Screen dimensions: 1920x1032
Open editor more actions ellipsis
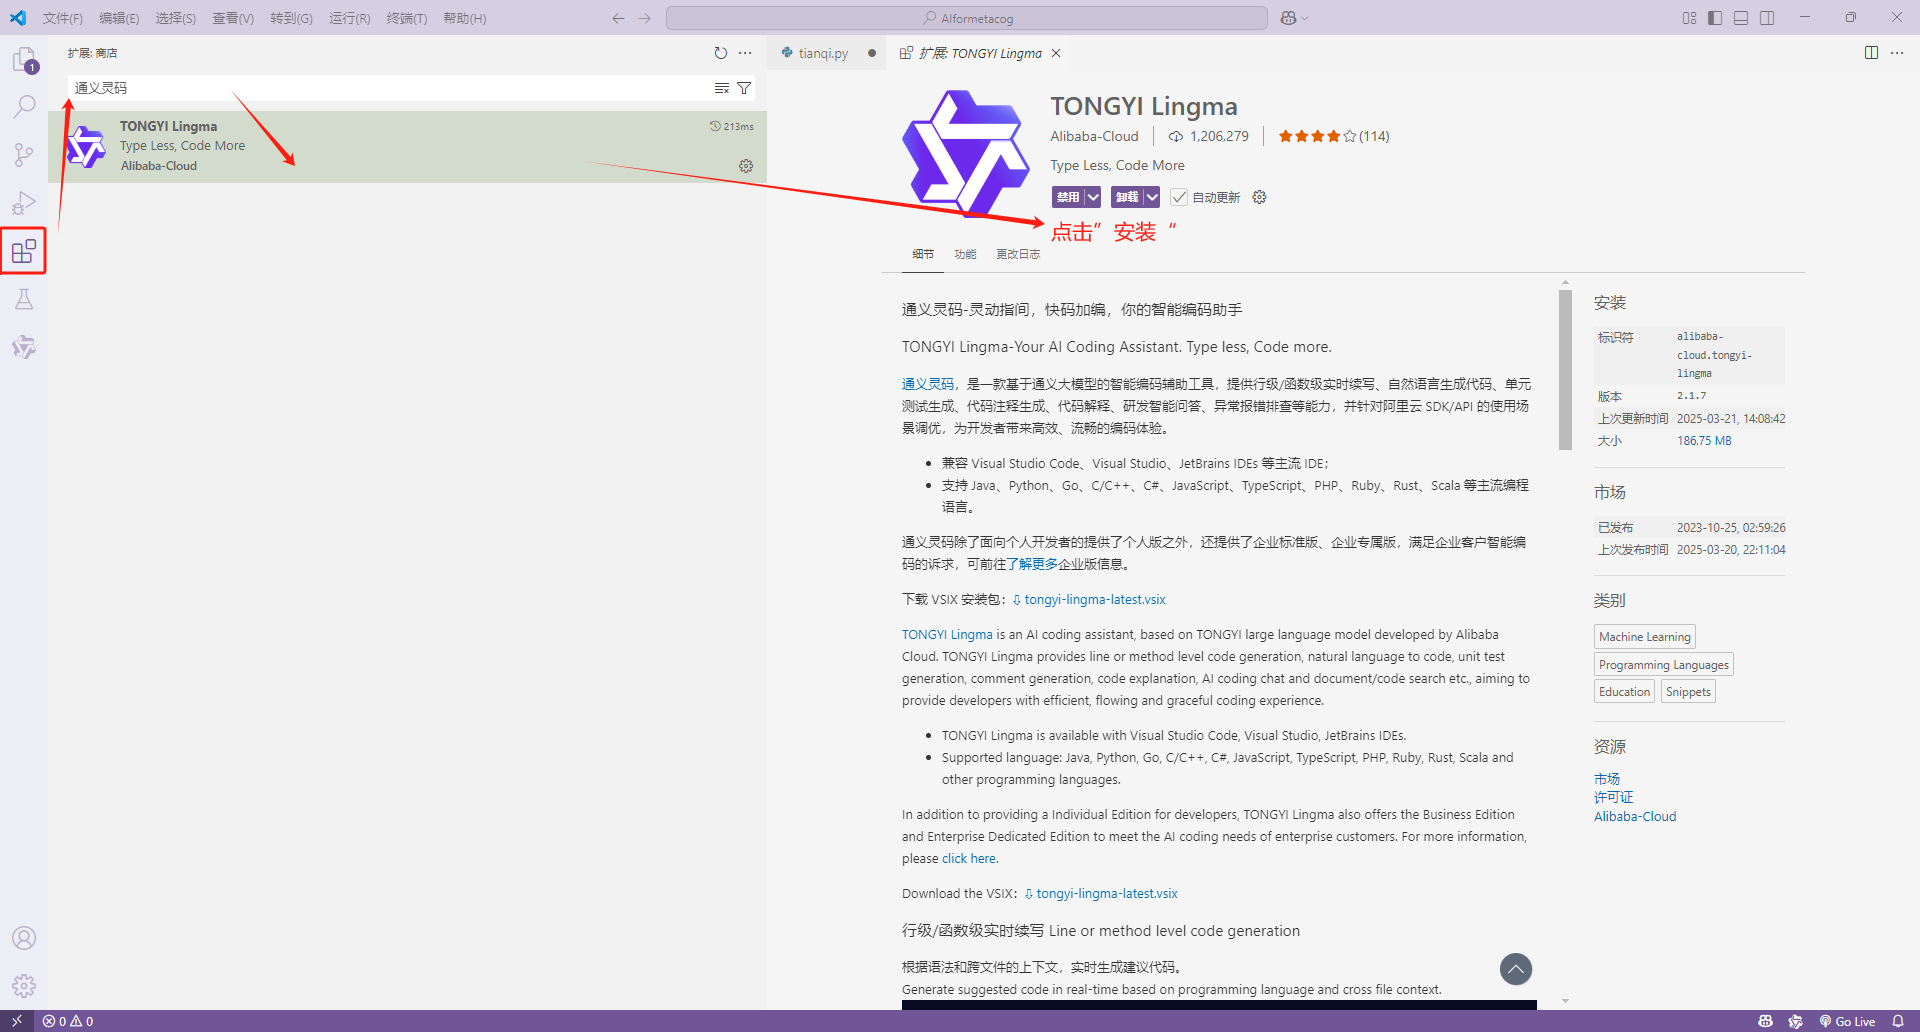(x=1897, y=53)
